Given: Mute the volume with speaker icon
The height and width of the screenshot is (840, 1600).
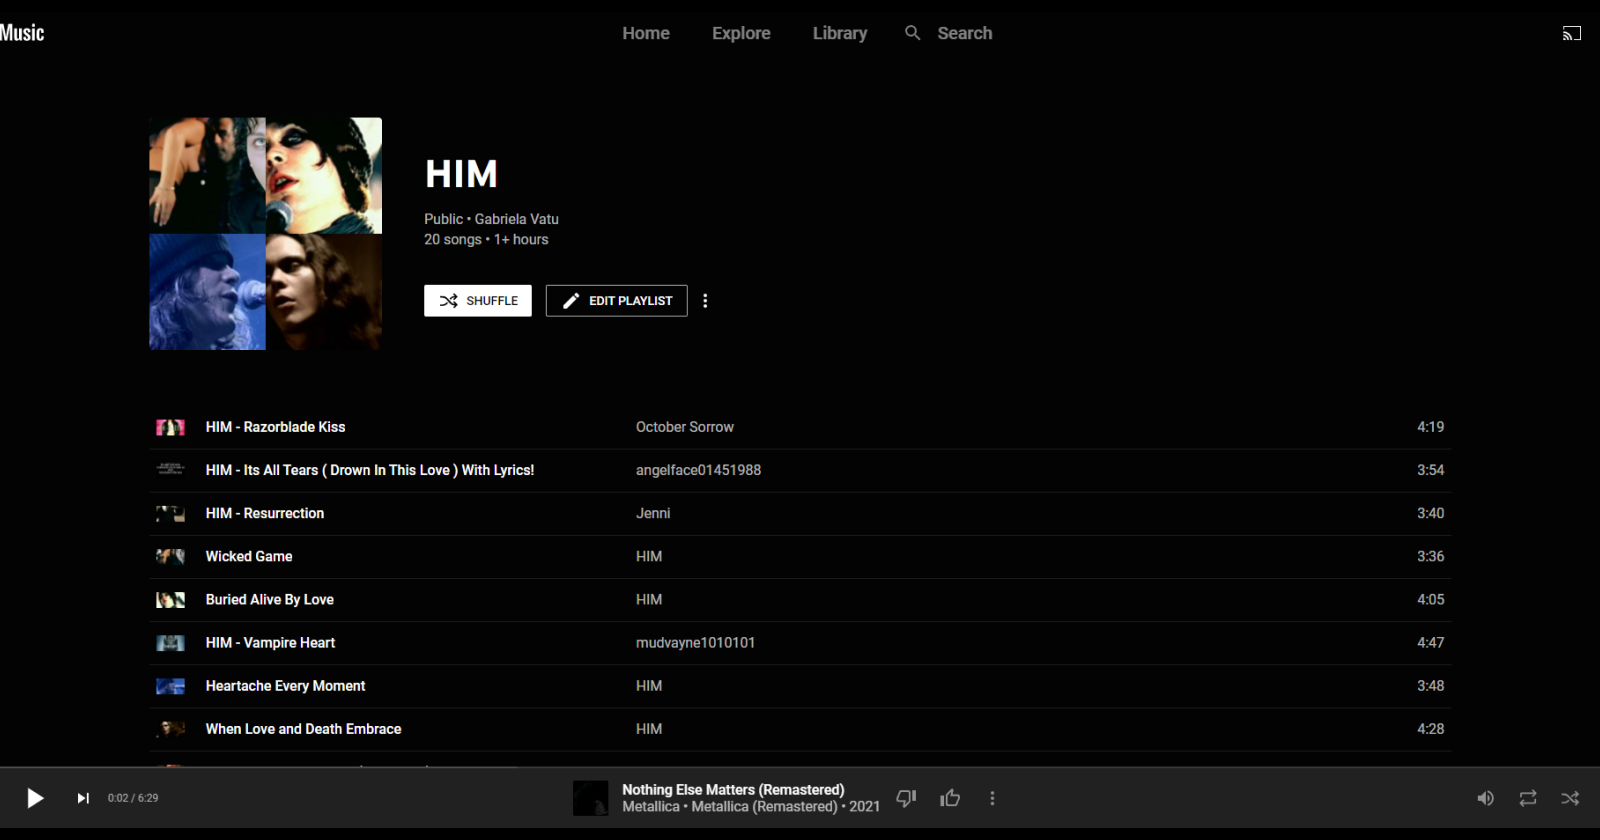Looking at the screenshot, I should 1485,798.
